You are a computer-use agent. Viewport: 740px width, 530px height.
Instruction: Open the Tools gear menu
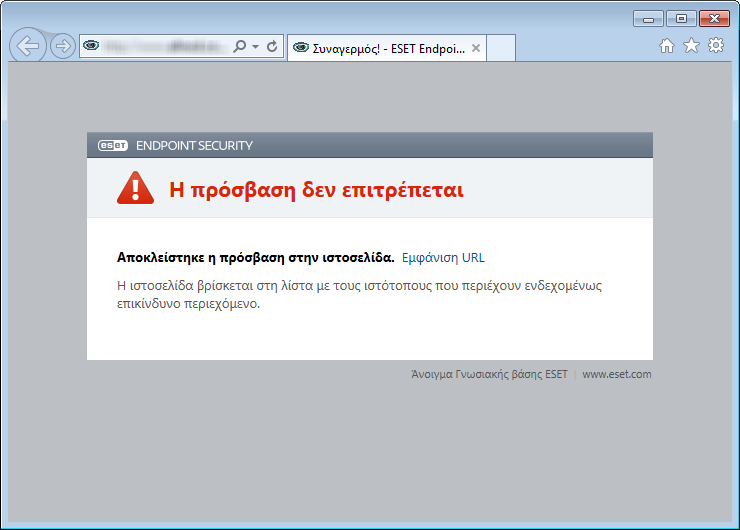click(x=716, y=45)
